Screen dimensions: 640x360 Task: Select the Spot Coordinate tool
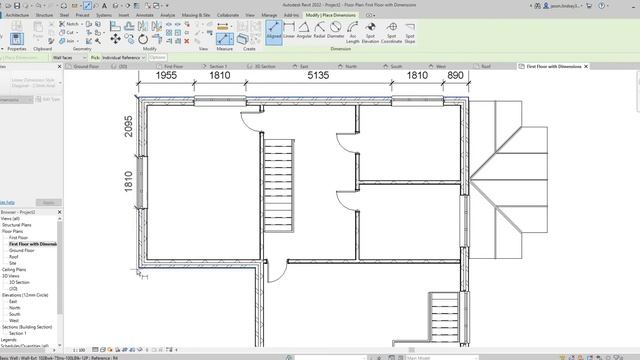point(391,32)
